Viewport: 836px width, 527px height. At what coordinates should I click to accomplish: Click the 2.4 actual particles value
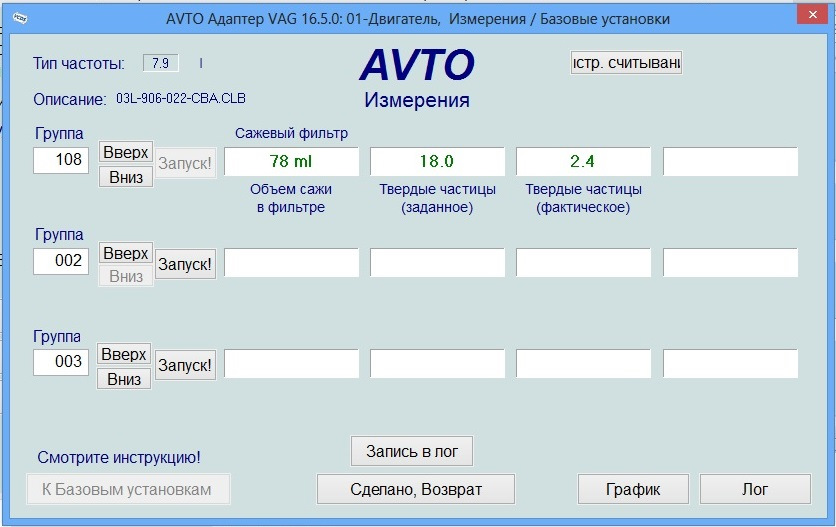click(x=583, y=162)
